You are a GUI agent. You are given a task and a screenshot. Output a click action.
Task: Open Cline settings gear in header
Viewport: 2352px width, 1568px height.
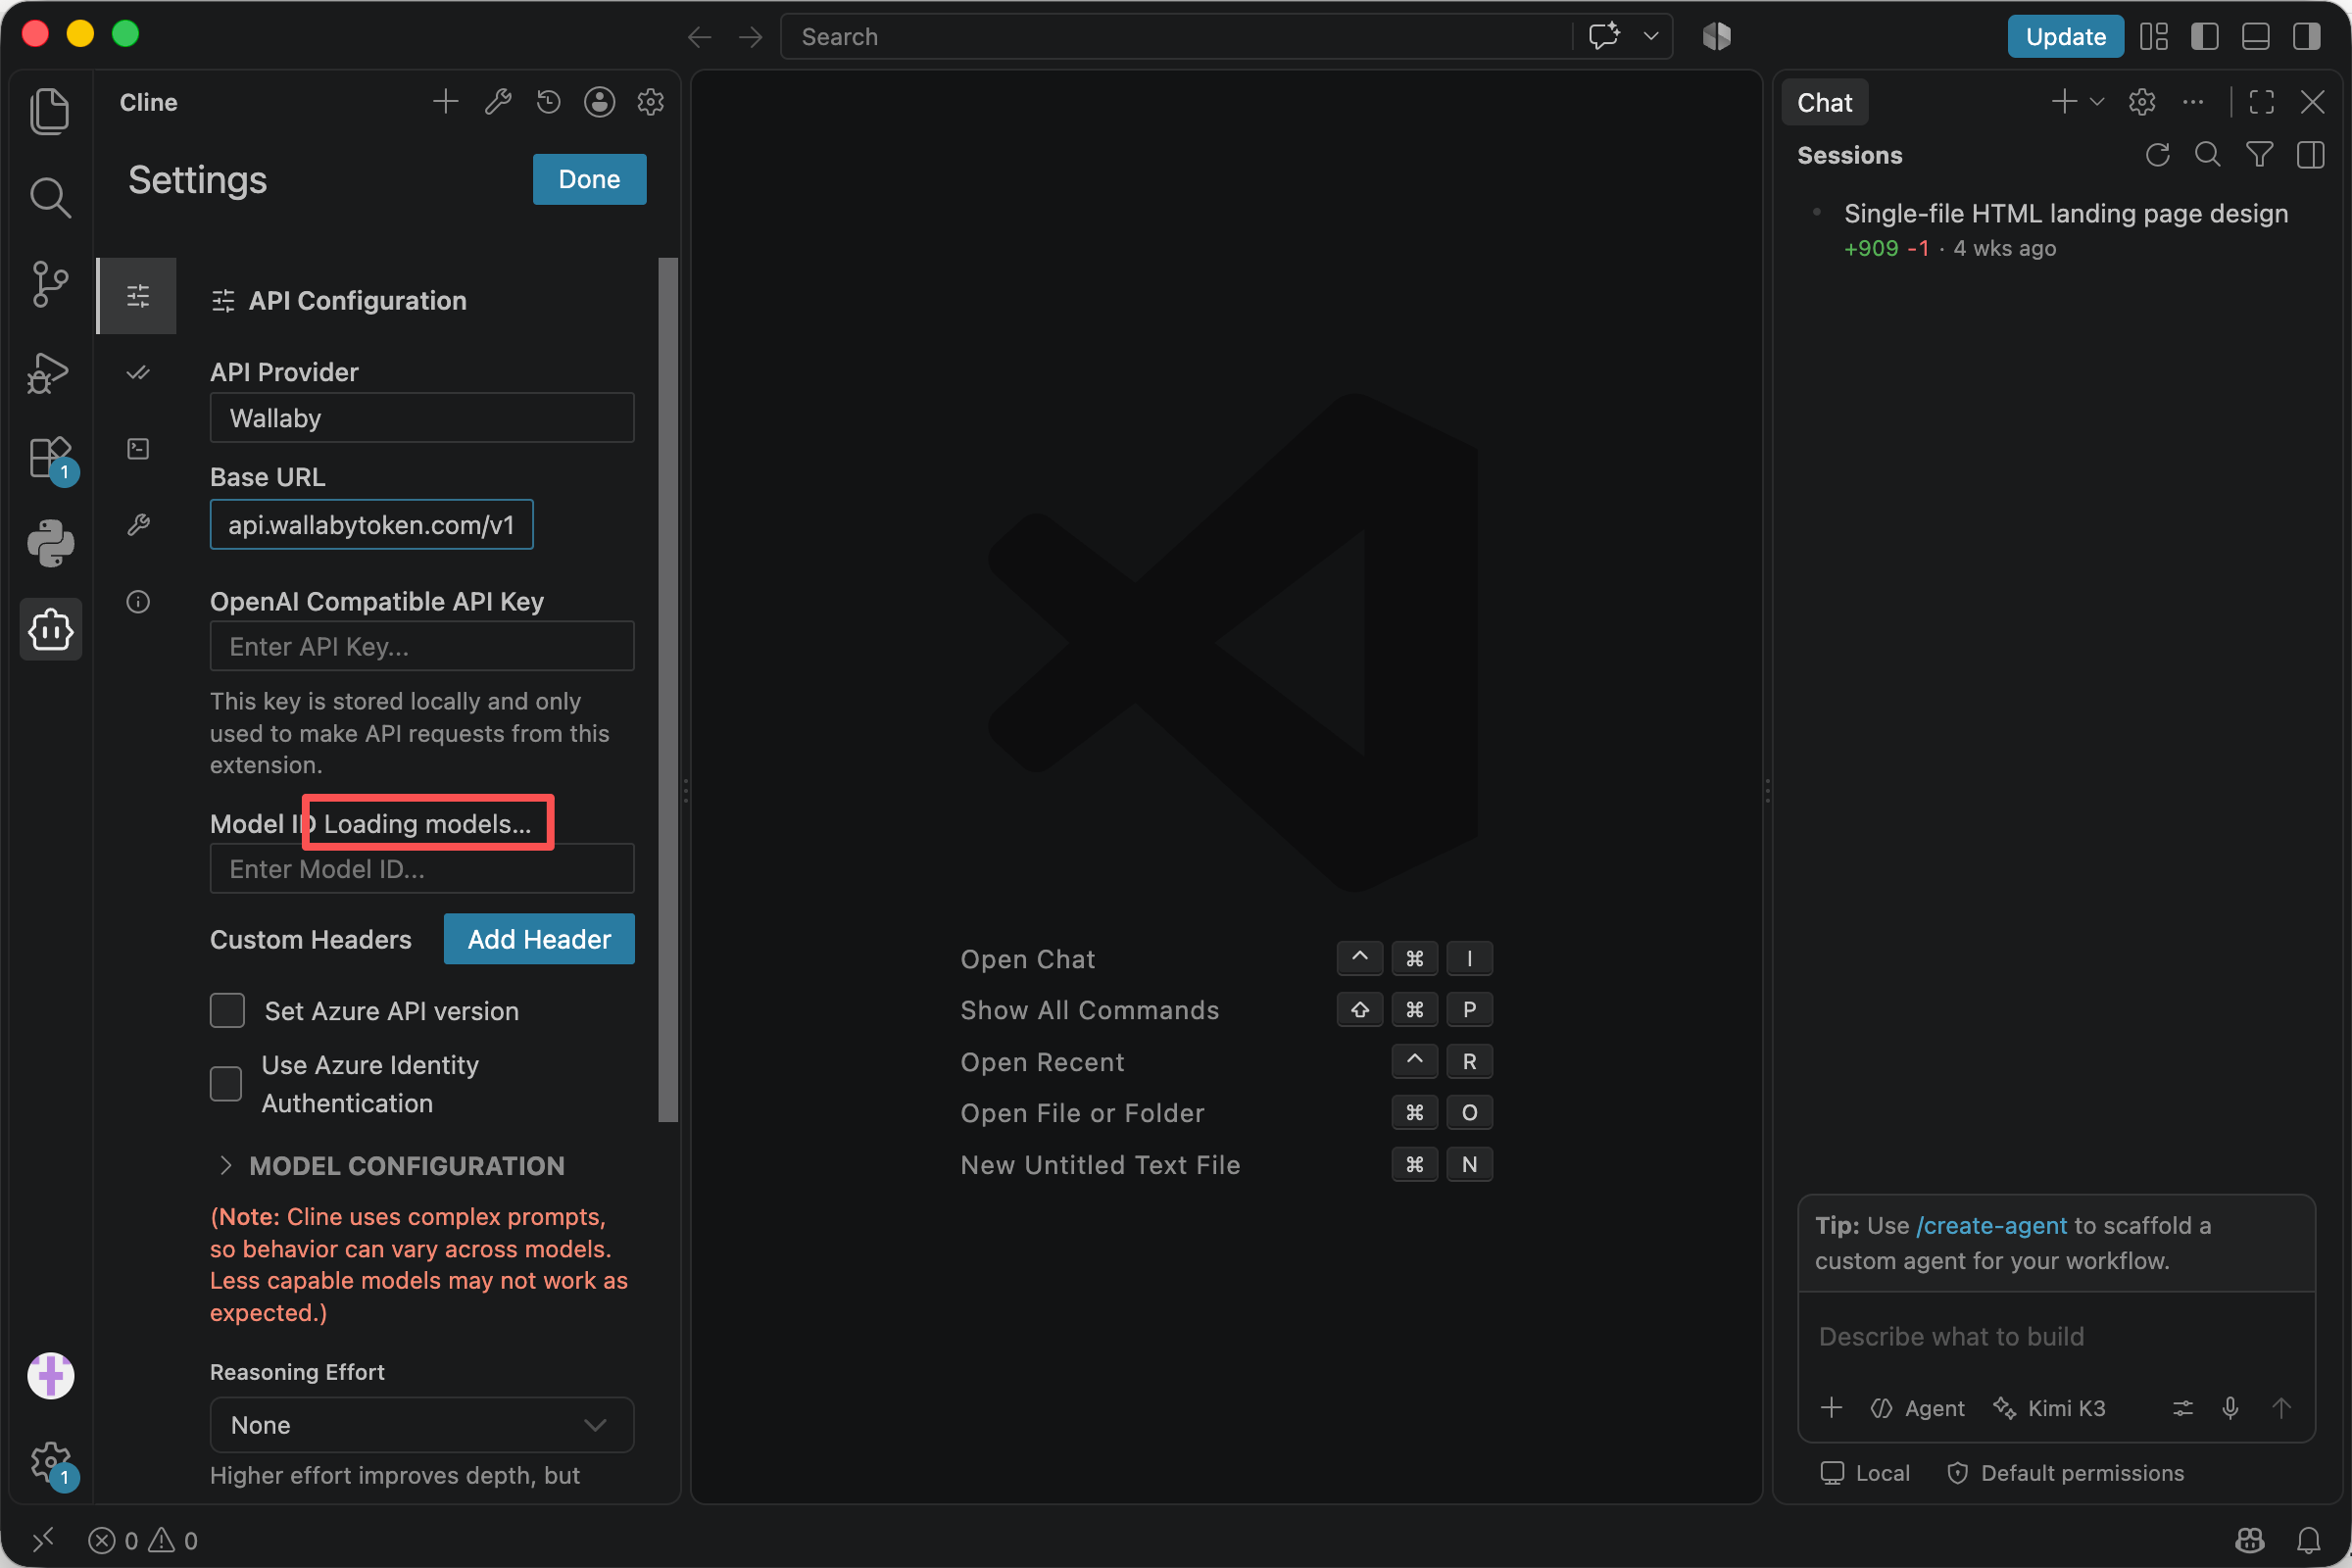[651, 102]
